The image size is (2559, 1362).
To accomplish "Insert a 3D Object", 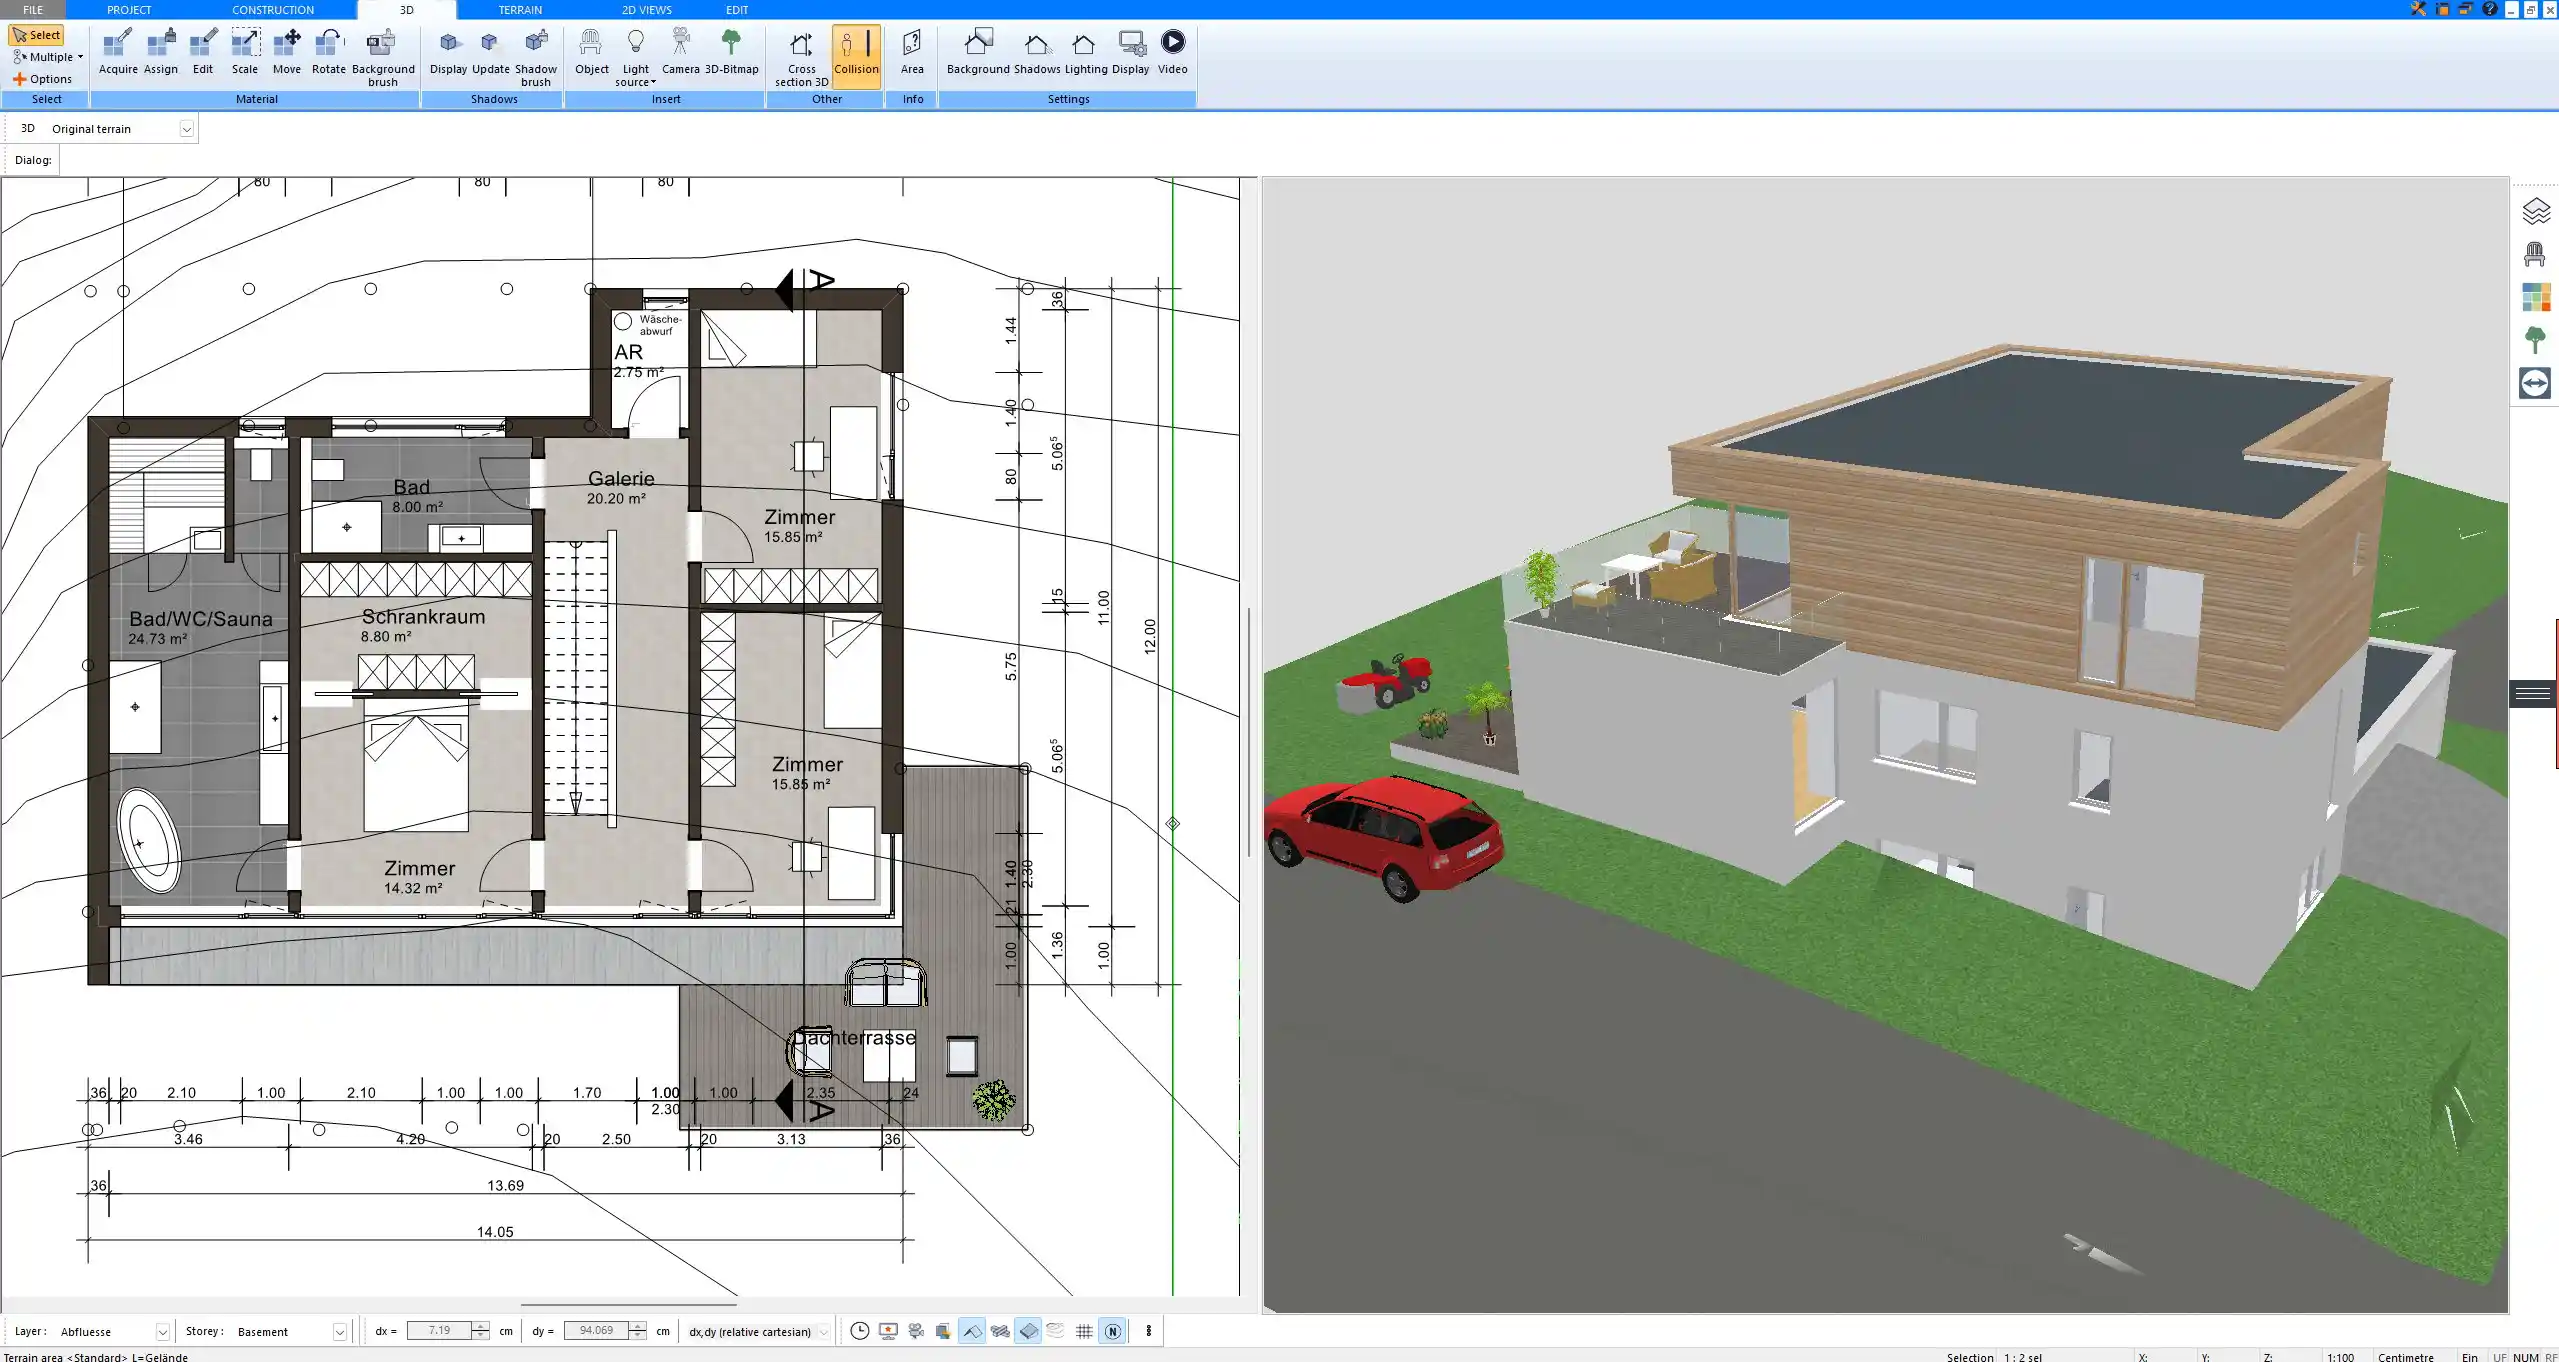I will pyautogui.click(x=591, y=53).
